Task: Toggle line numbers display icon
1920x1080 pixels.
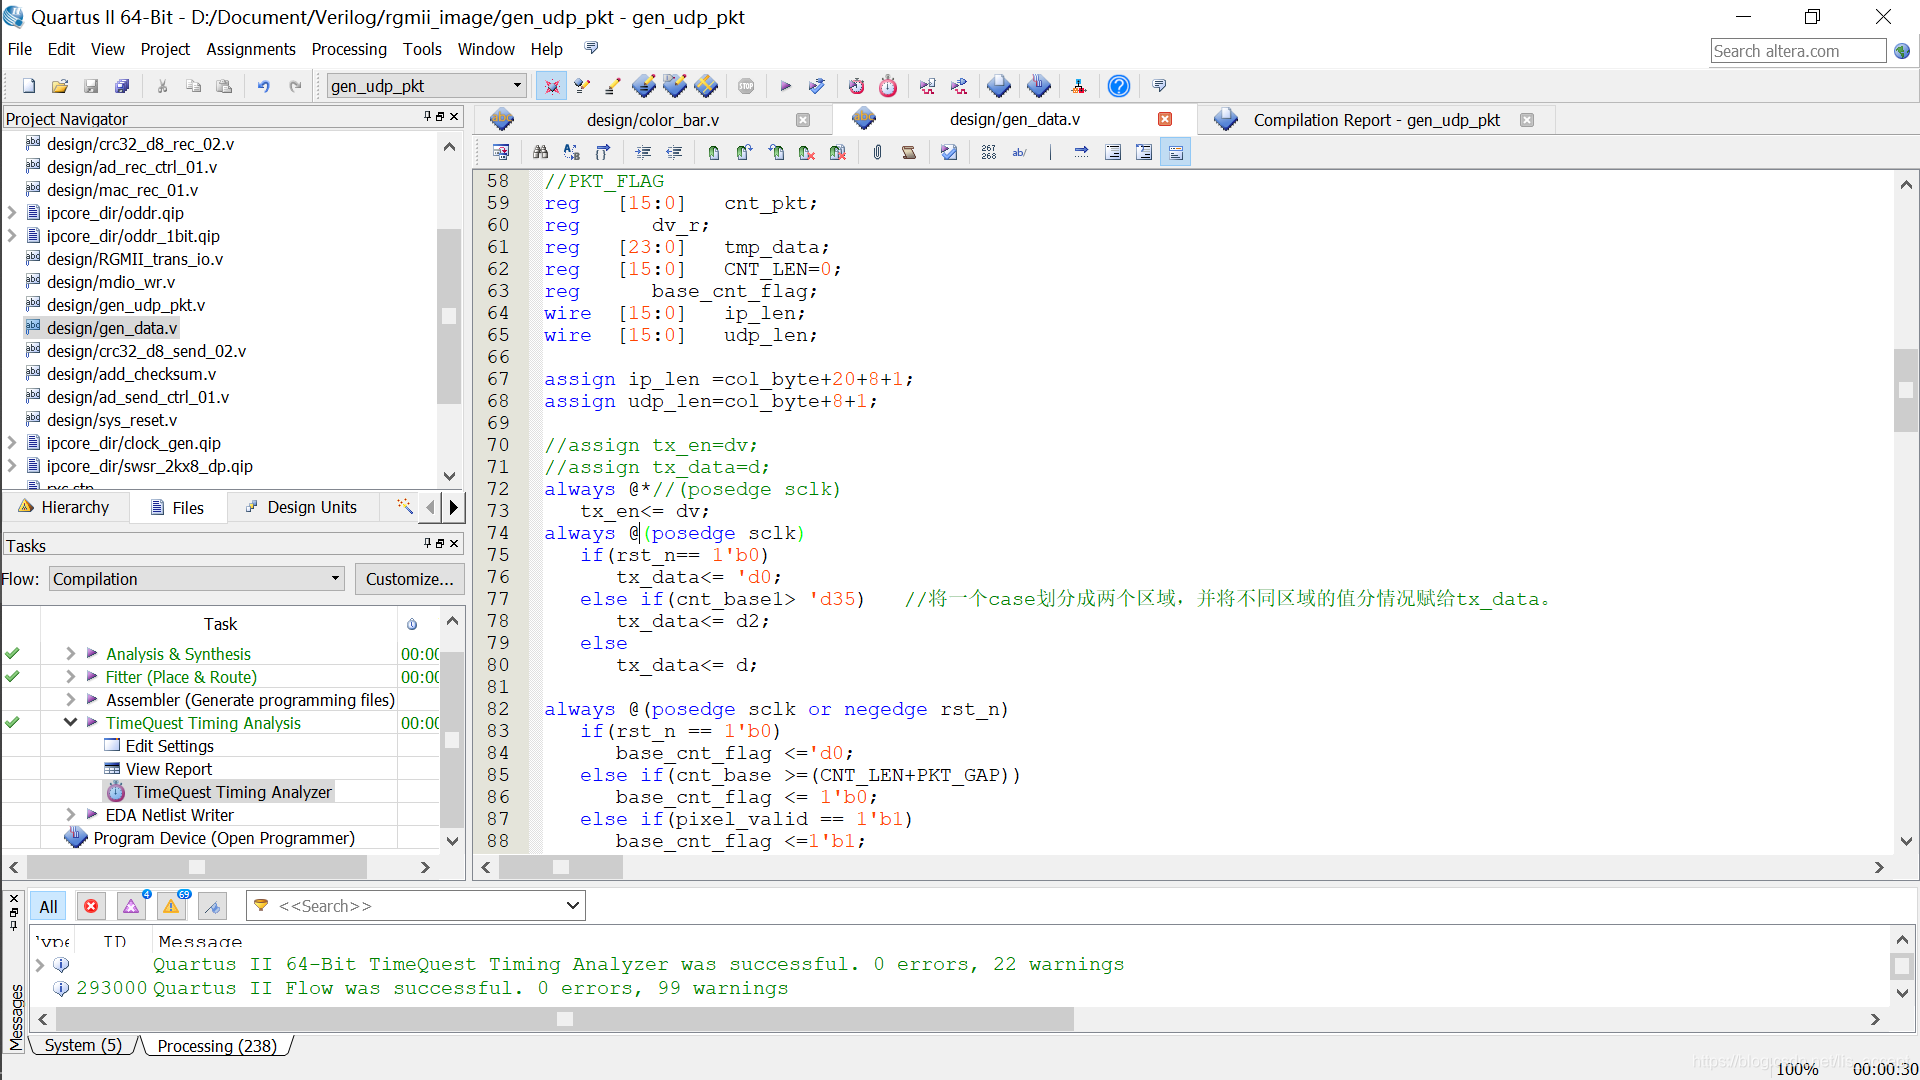Action: tap(988, 152)
